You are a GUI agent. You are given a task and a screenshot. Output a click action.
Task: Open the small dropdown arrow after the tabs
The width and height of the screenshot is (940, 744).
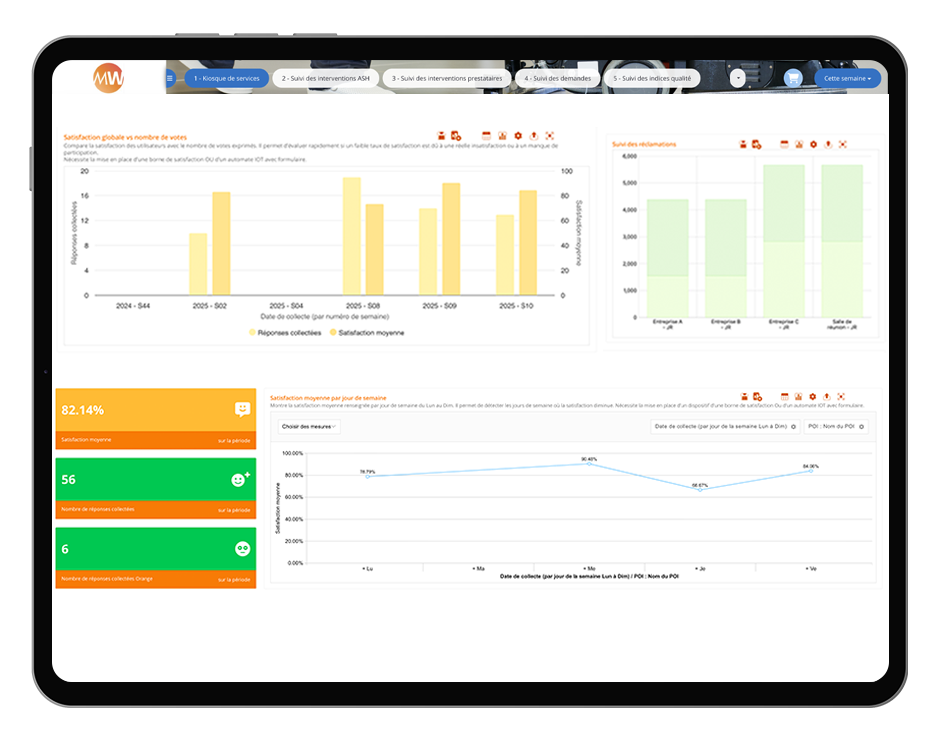(x=737, y=78)
